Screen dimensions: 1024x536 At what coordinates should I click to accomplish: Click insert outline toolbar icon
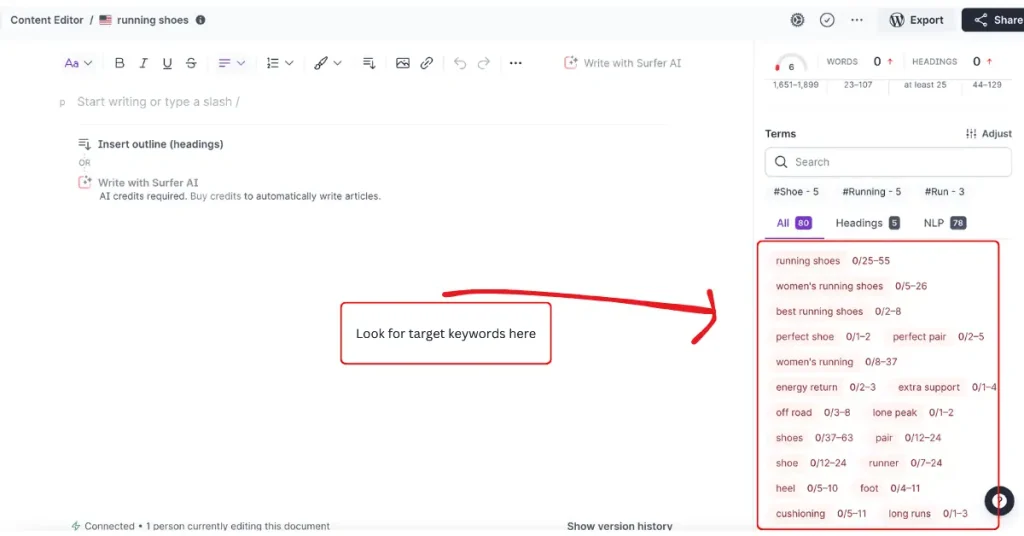click(x=369, y=63)
